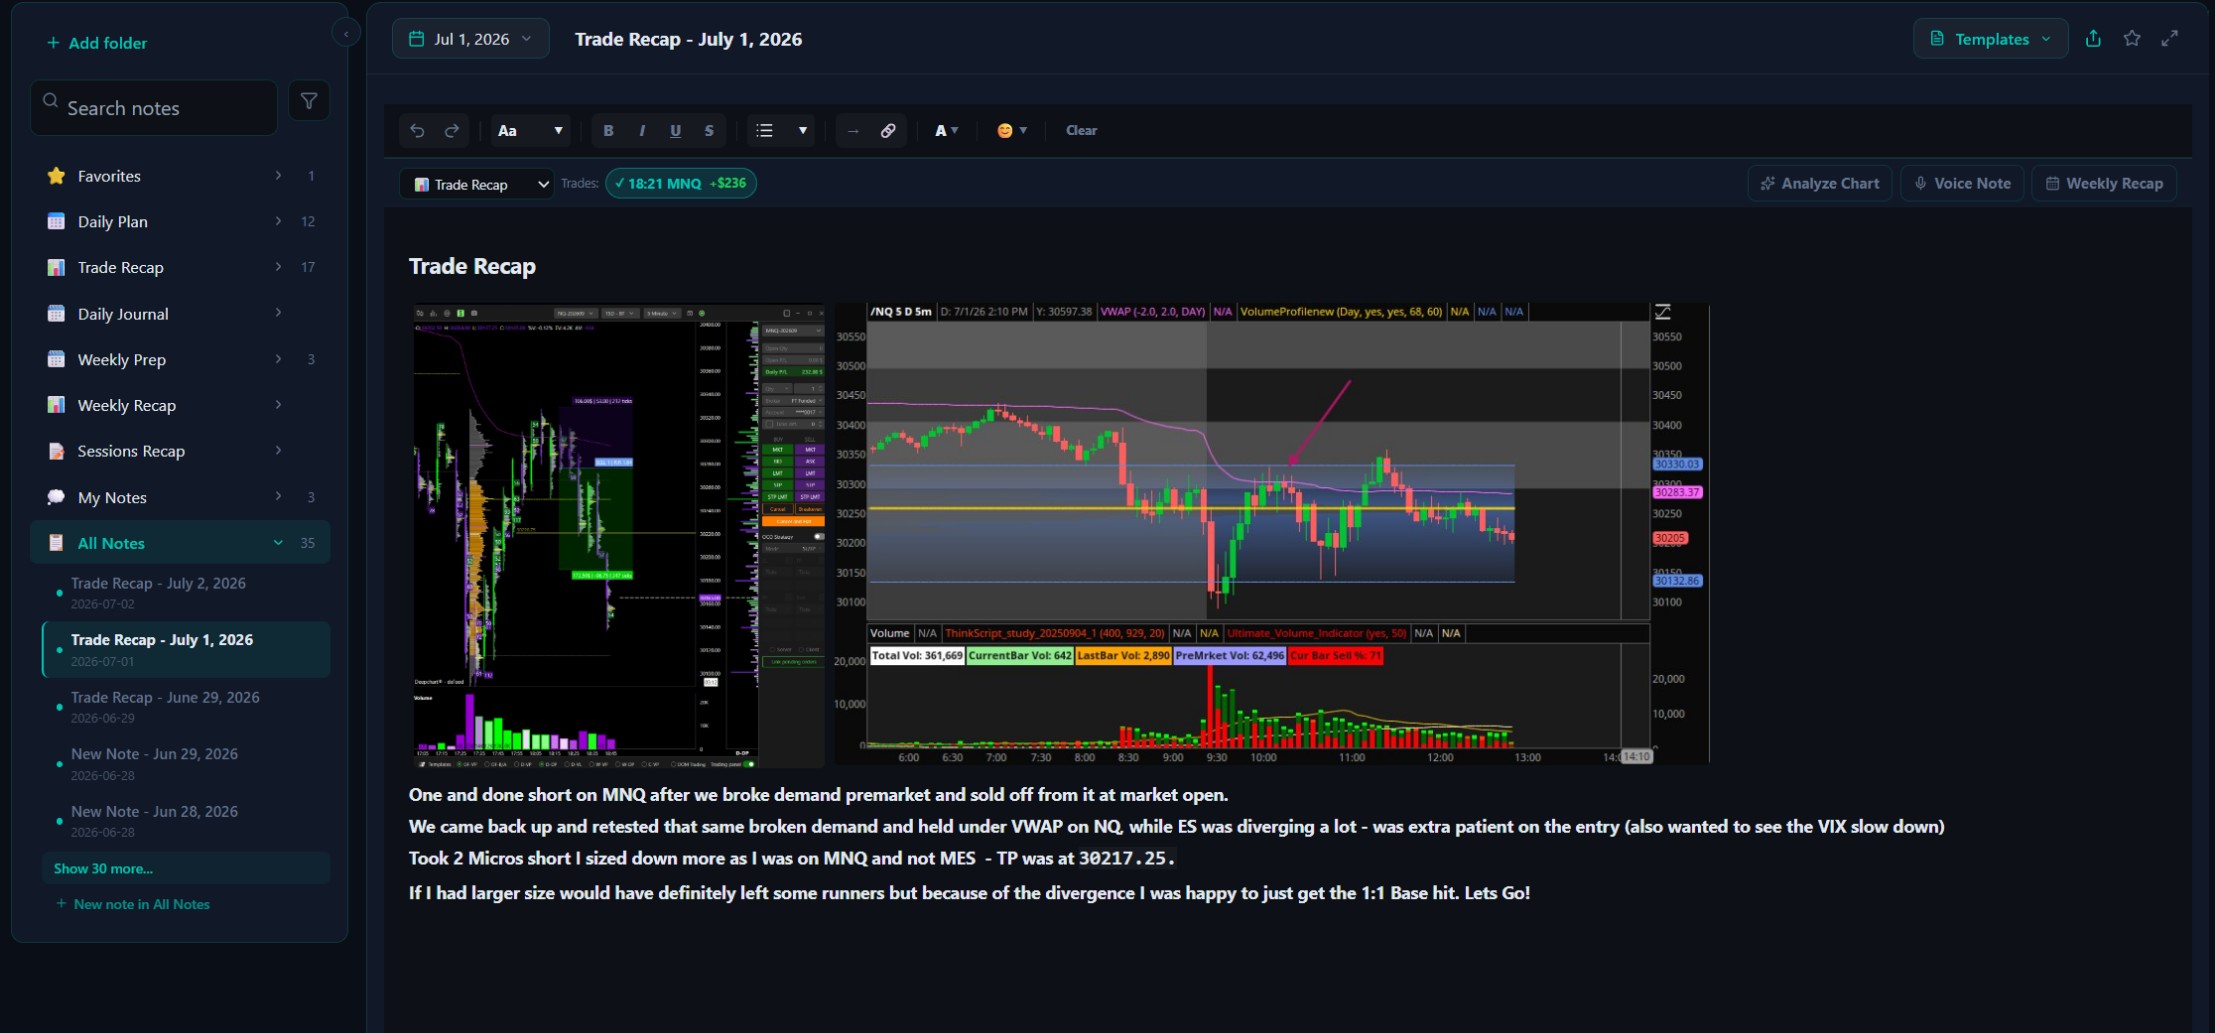This screenshot has width=2215, height=1033.
Task: Open note Trade Recap - June 29, 2026
Action: click(x=186, y=707)
